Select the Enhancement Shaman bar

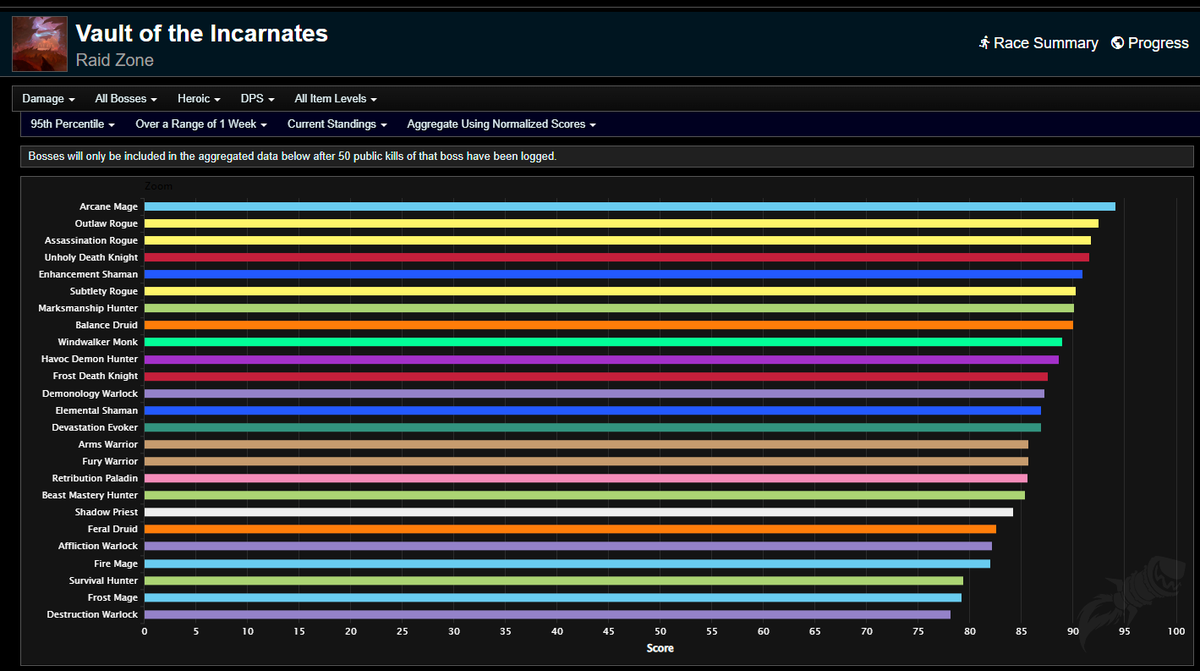coord(613,274)
